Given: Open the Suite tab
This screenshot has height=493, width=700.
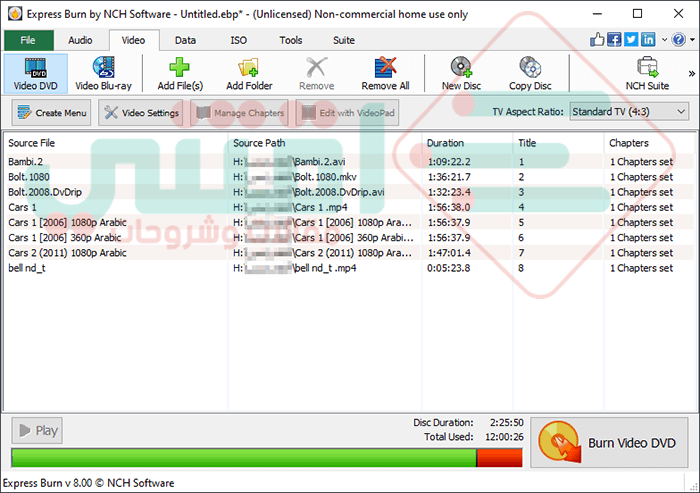Looking at the screenshot, I should point(344,40).
